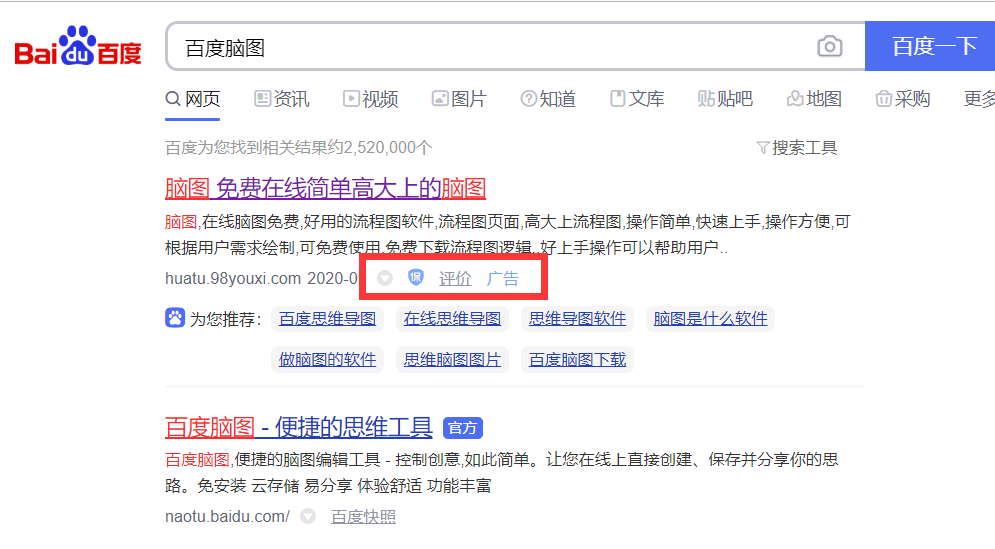
Task: Click the Baidu logo
Action: [x=78, y=47]
